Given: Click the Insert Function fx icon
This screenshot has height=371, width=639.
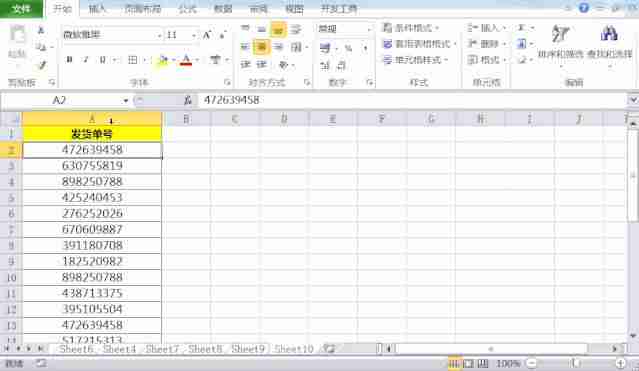Looking at the screenshot, I should (x=188, y=100).
